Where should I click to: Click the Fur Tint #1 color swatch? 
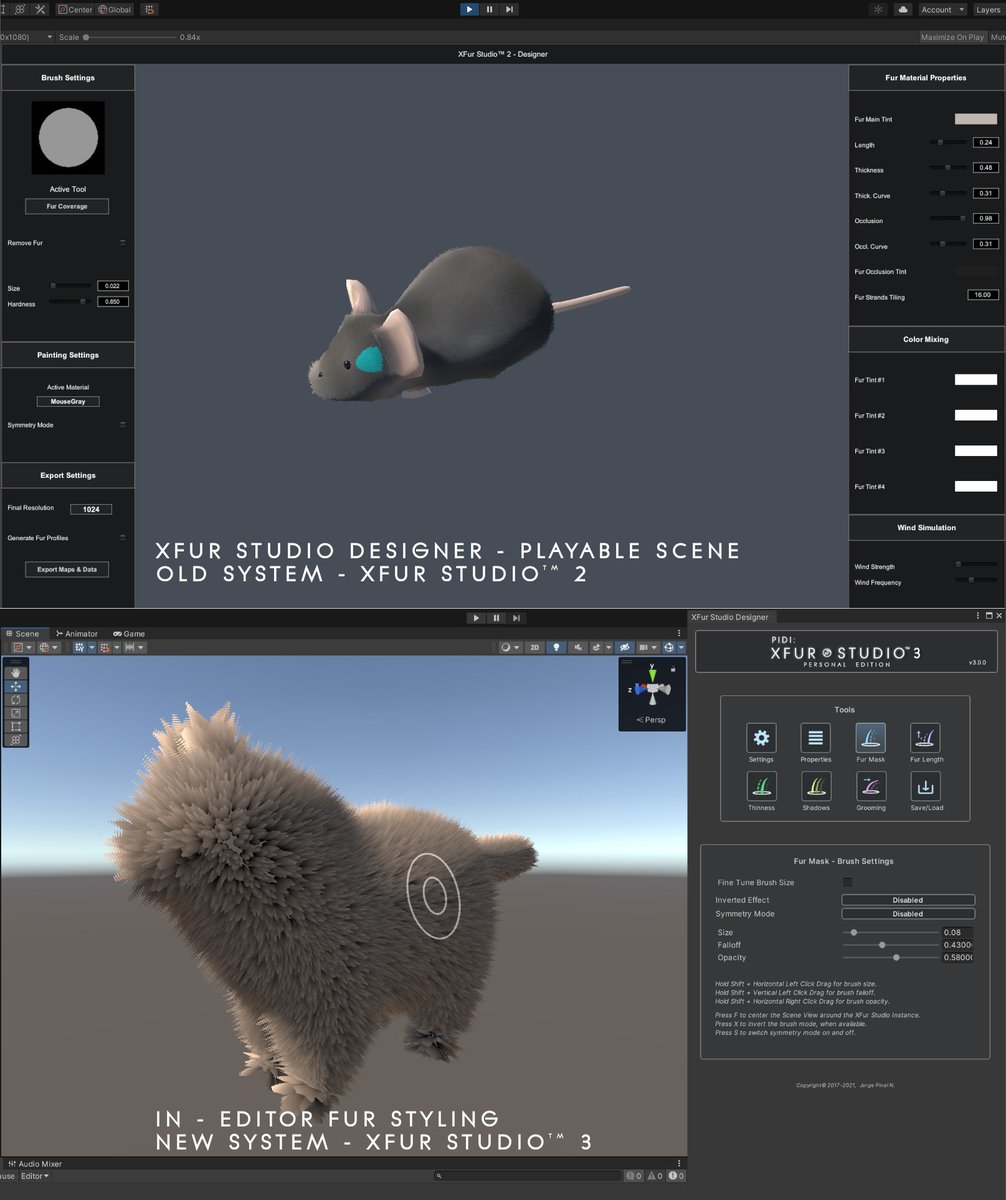976,380
